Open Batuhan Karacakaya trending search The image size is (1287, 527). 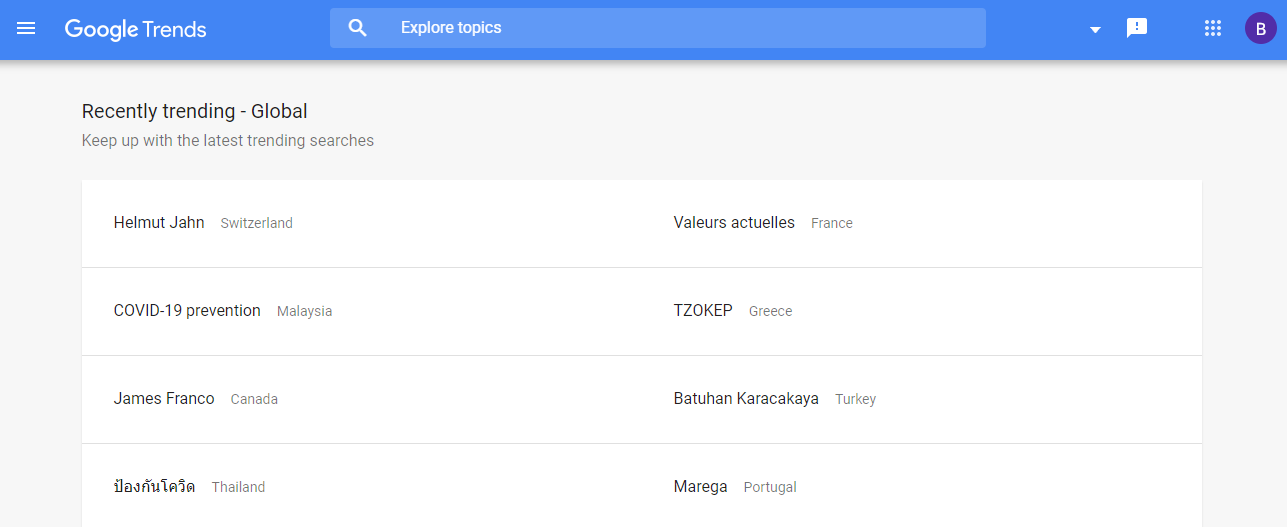746,399
